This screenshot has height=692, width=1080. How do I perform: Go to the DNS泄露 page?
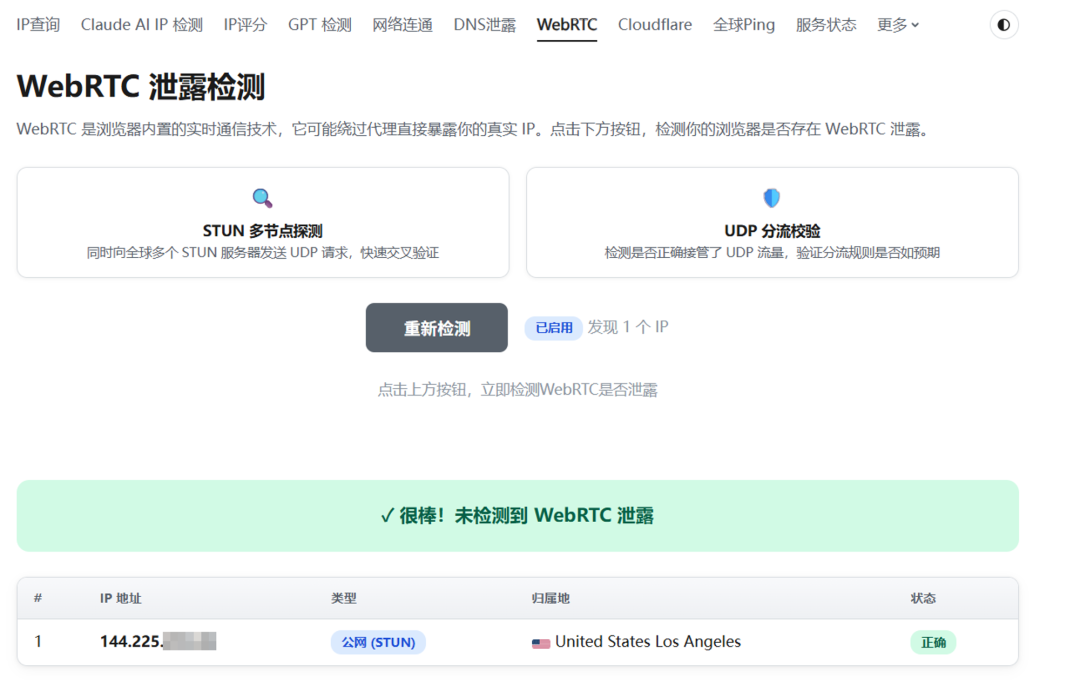click(x=484, y=25)
